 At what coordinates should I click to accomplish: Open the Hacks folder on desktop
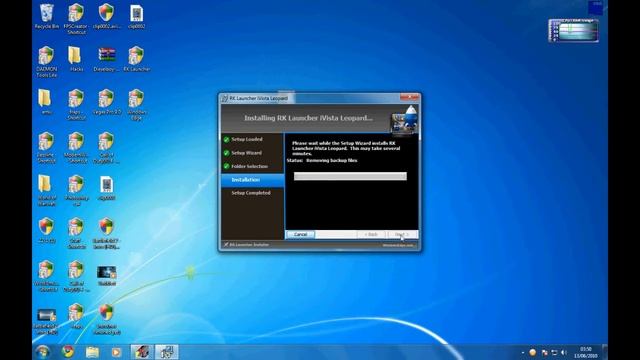coord(76,59)
